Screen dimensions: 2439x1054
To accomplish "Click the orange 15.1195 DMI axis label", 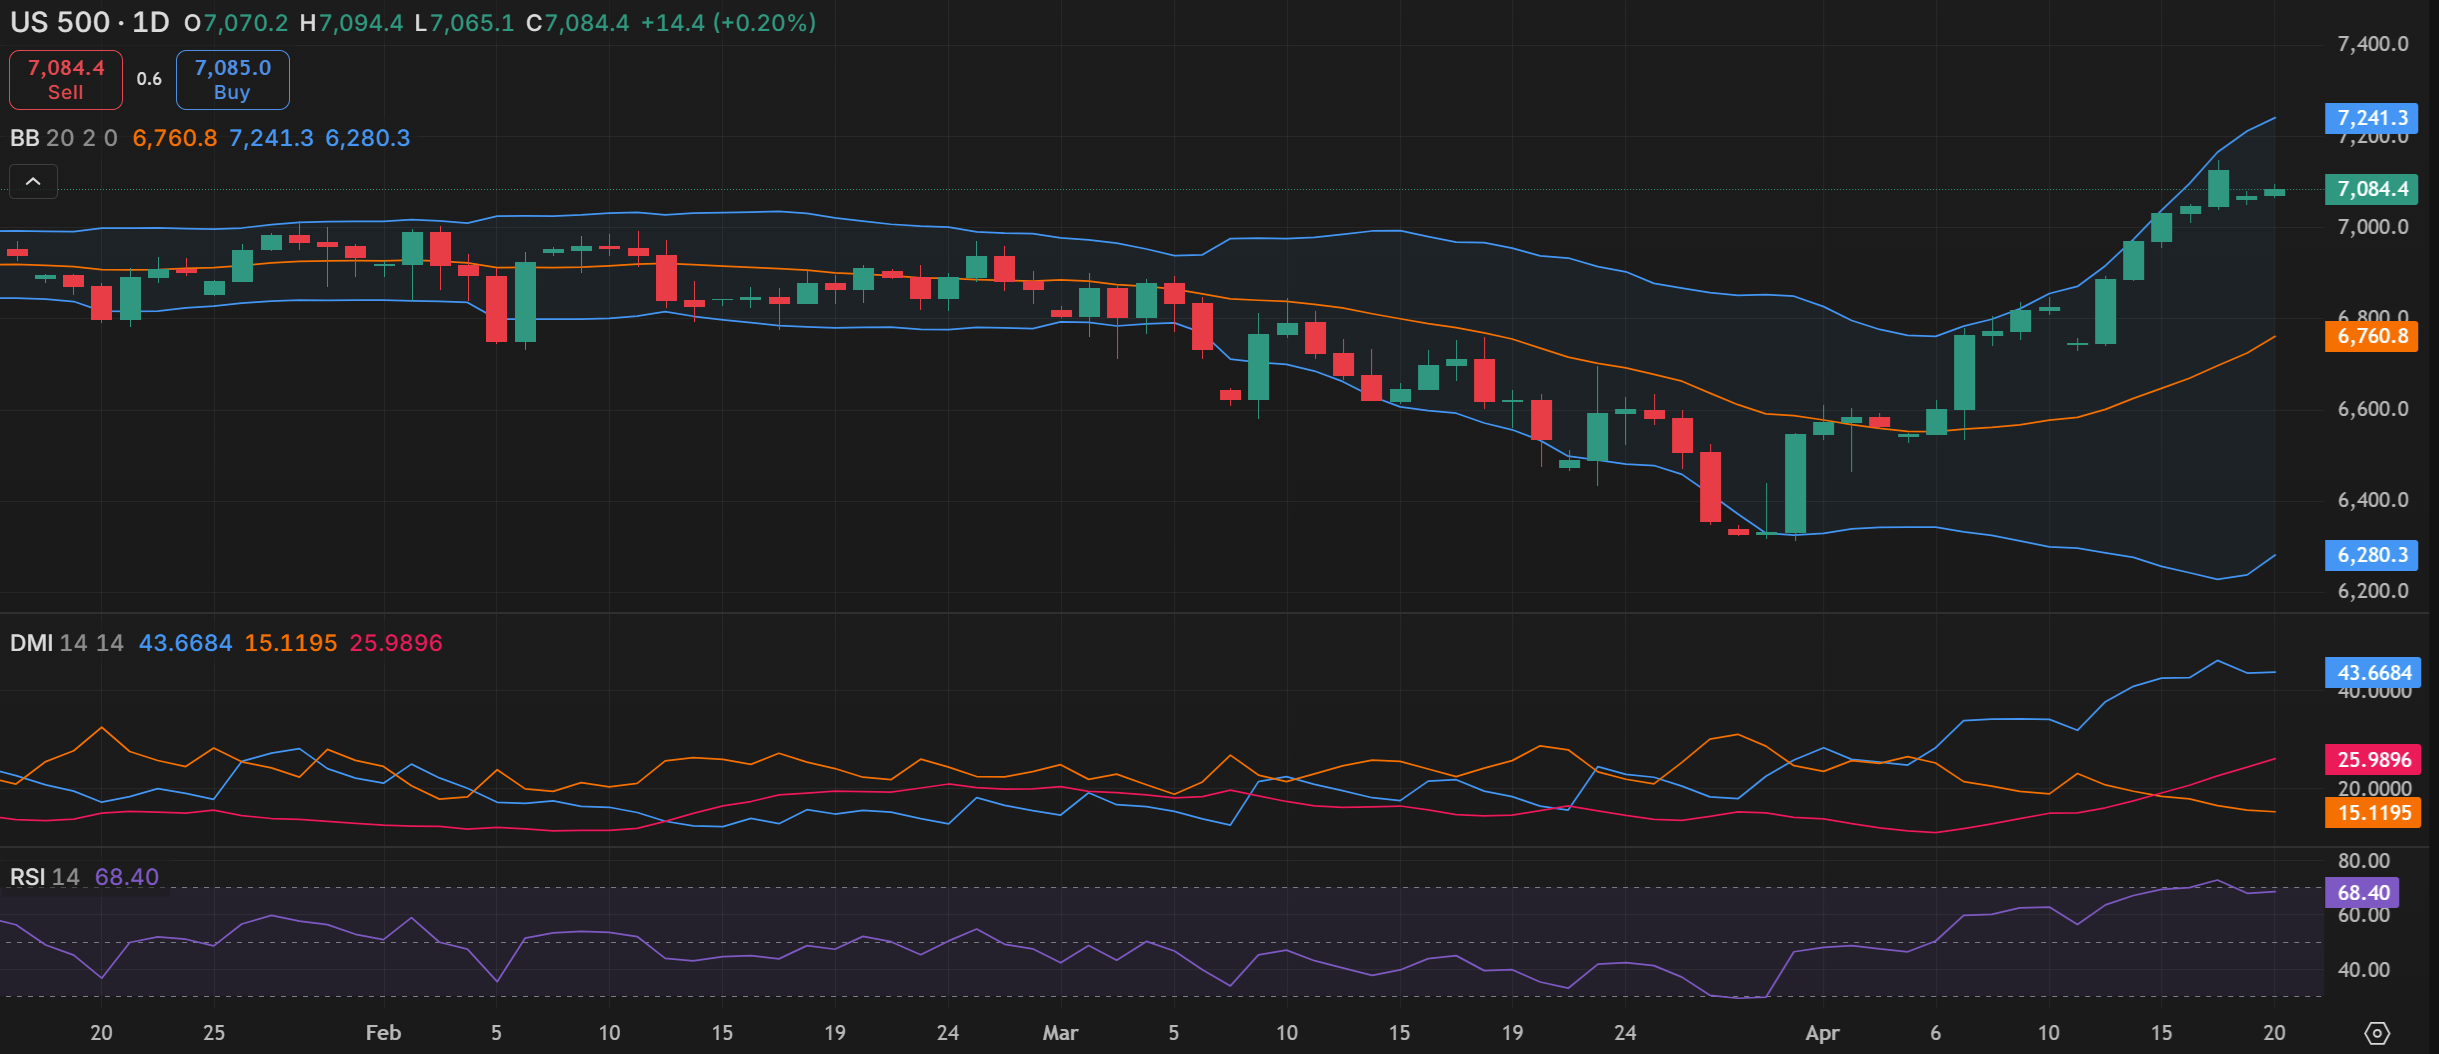I will (2374, 813).
